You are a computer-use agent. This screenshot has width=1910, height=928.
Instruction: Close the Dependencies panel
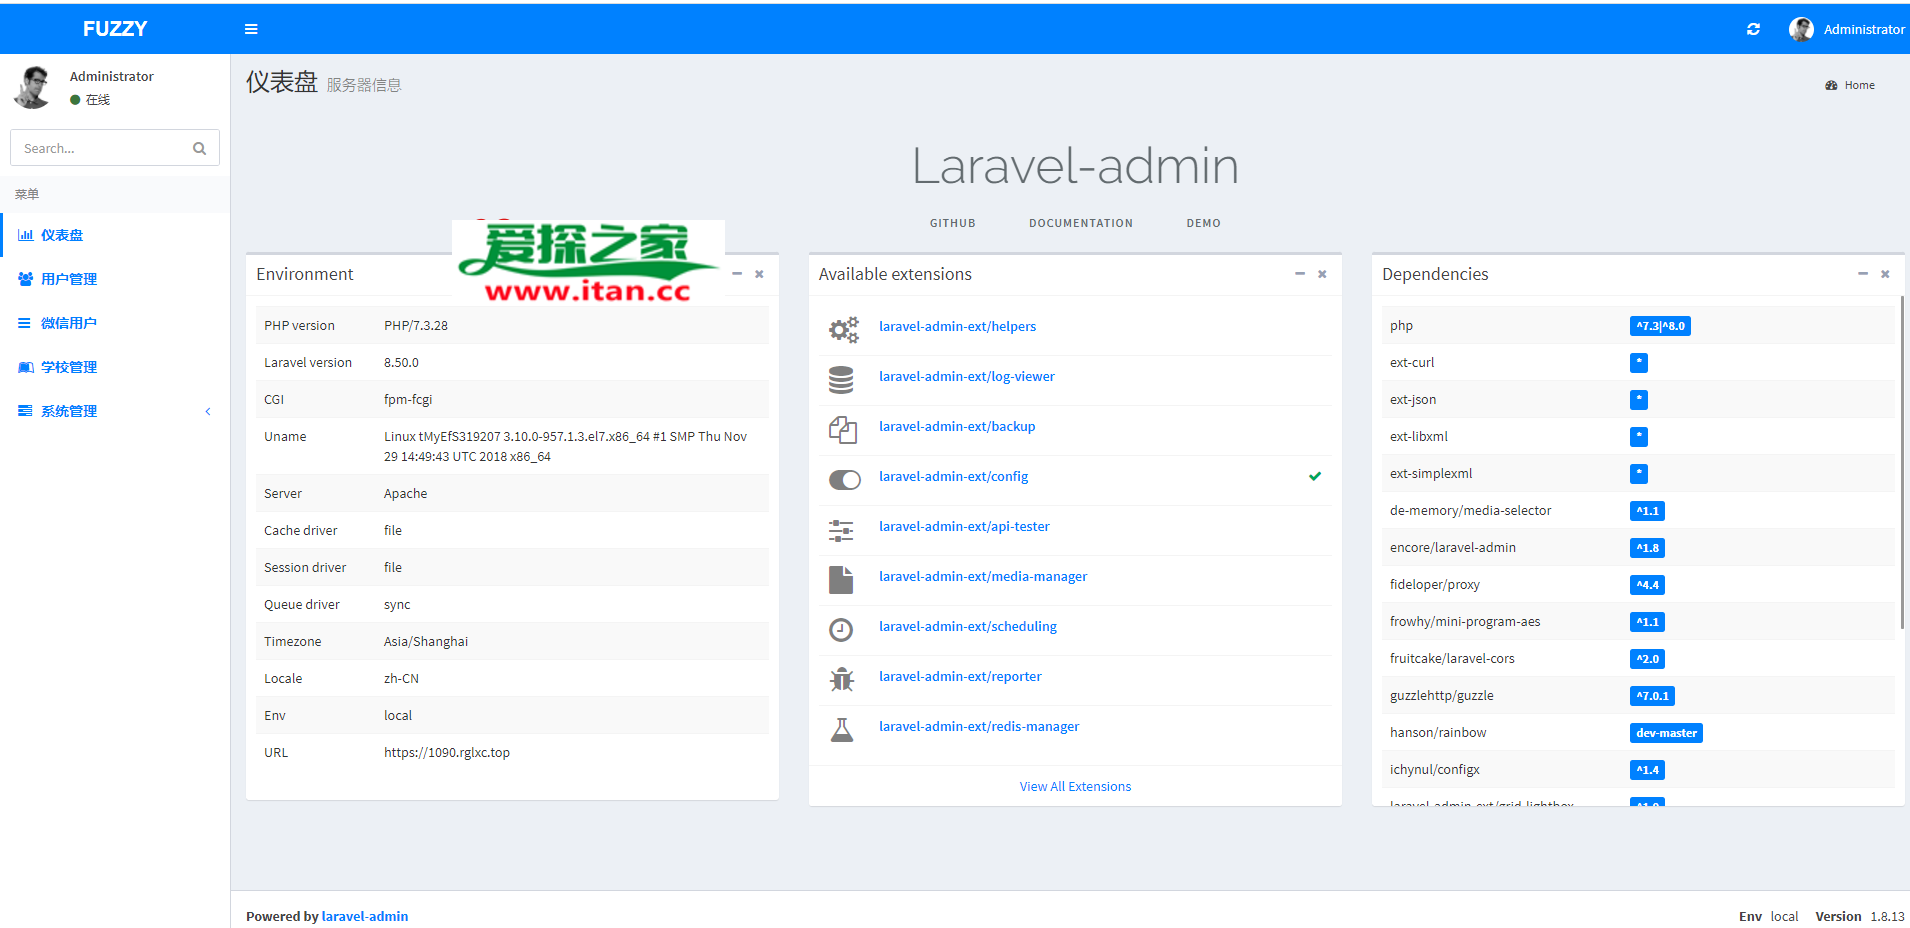pyautogui.click(x=1885, y=273)
